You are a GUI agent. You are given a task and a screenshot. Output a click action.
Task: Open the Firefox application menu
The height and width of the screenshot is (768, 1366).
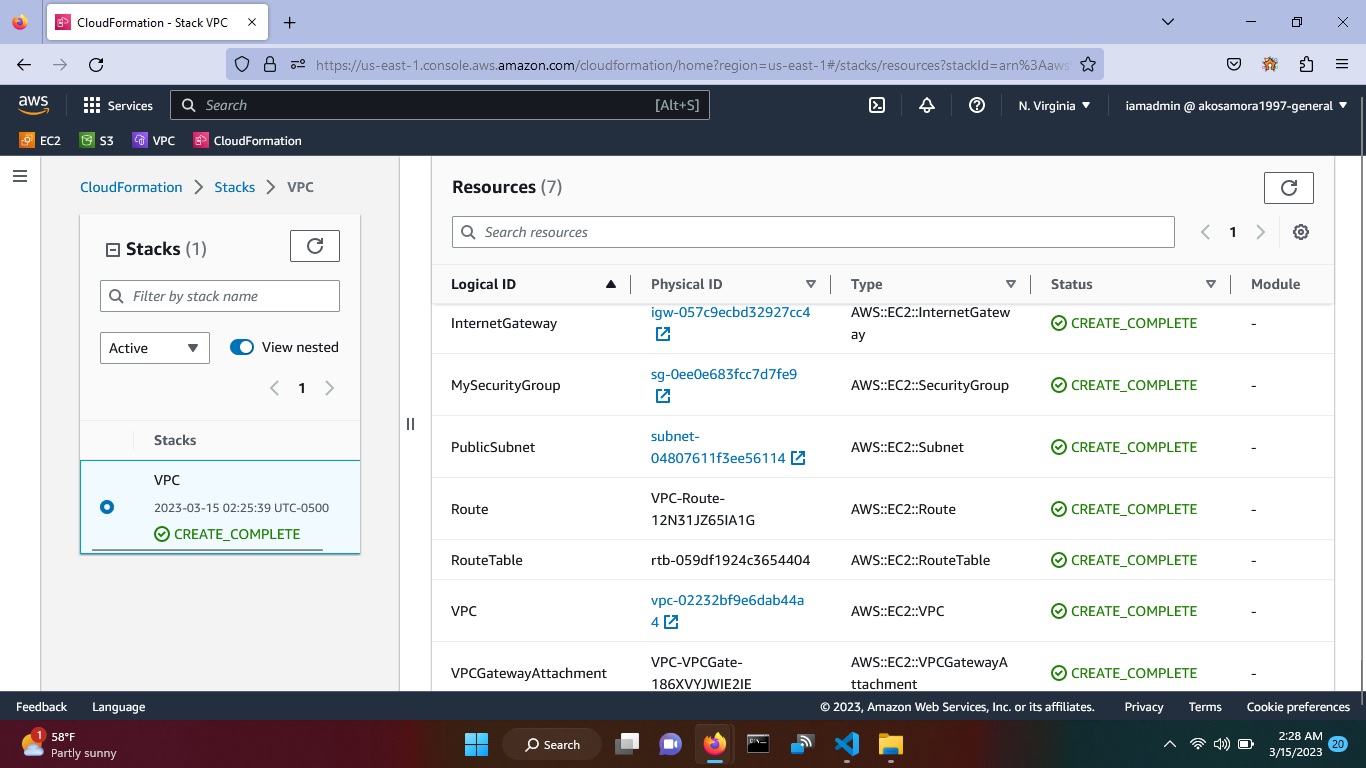tap(1343, 63)
